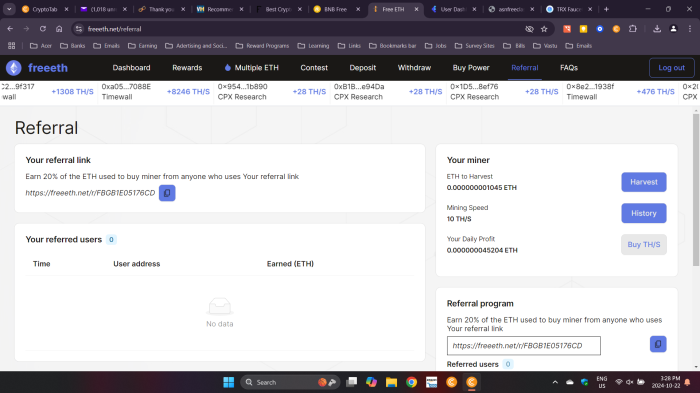Open Earning bookmarks folder
700x393 pixels.
(x=142, y=46)
